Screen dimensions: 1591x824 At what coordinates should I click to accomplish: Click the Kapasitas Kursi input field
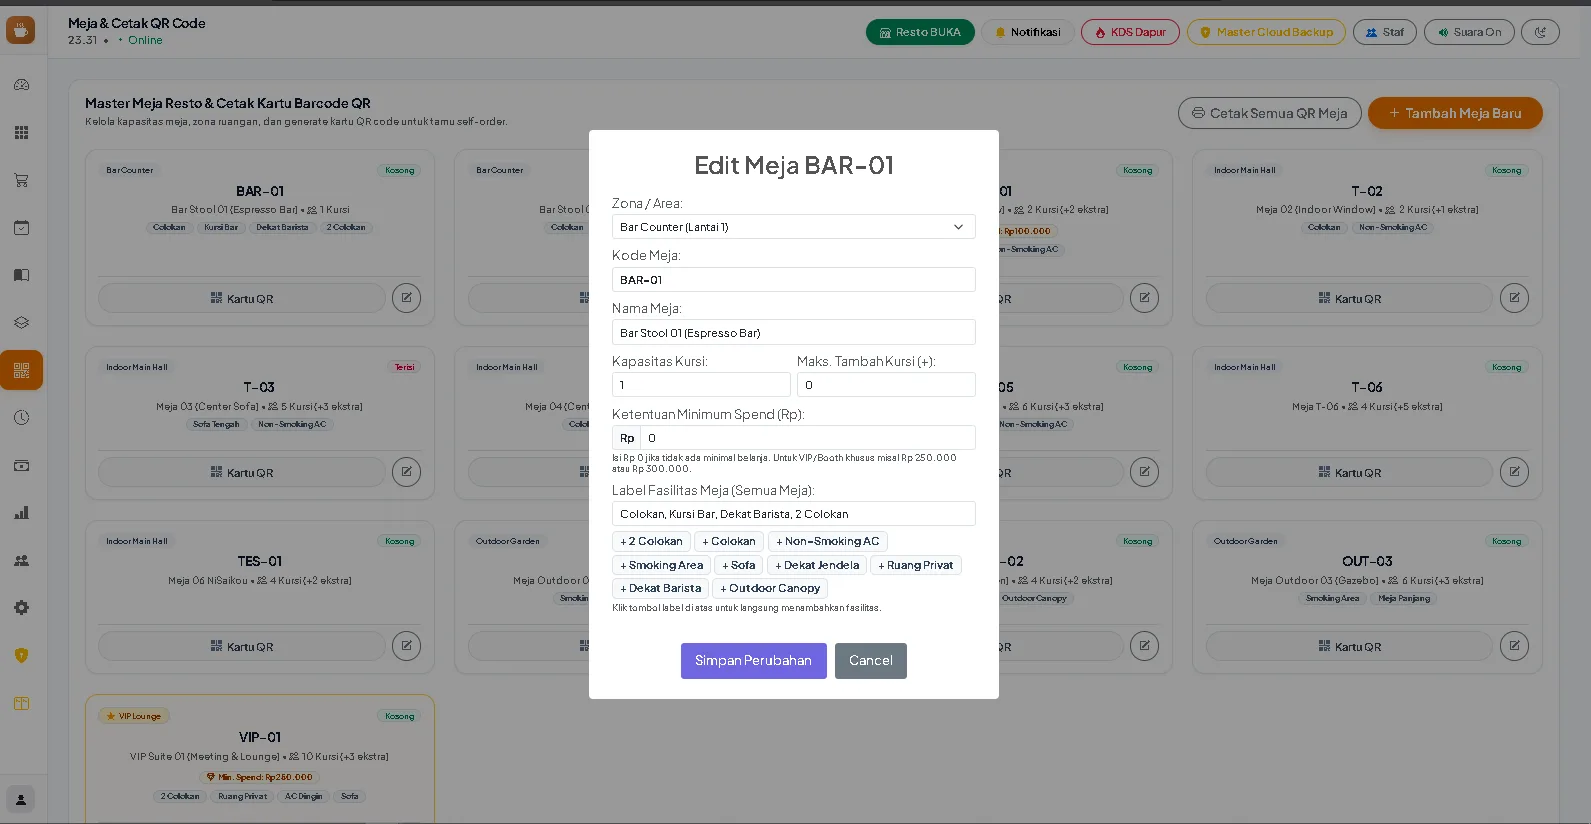(701, 385)
